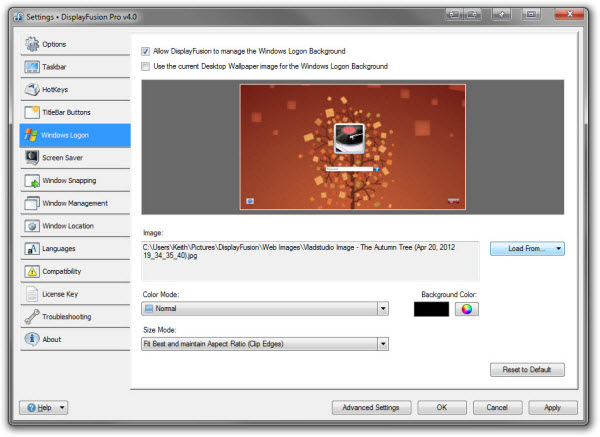Click the Troubleshooting wrench icon
The width and height of the screenshot is (600, 437).
click(x=32, y=316)
